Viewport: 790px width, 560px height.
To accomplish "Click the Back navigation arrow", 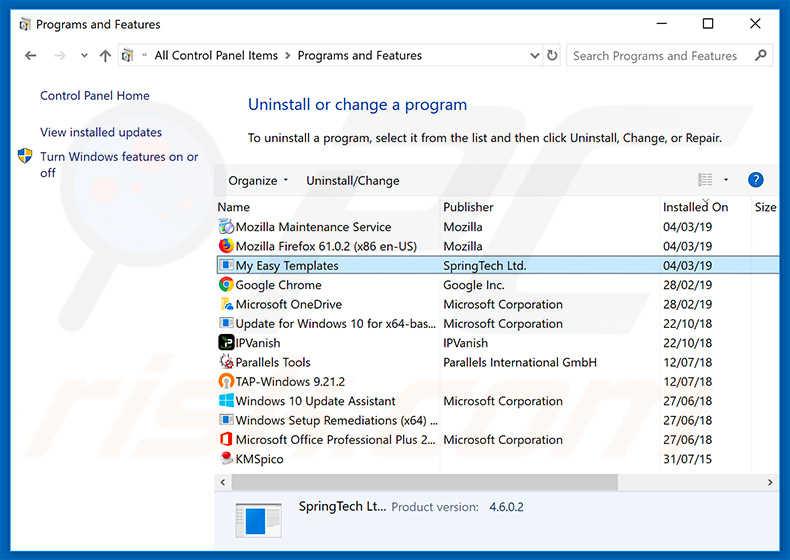I will (x=31, y=55).
